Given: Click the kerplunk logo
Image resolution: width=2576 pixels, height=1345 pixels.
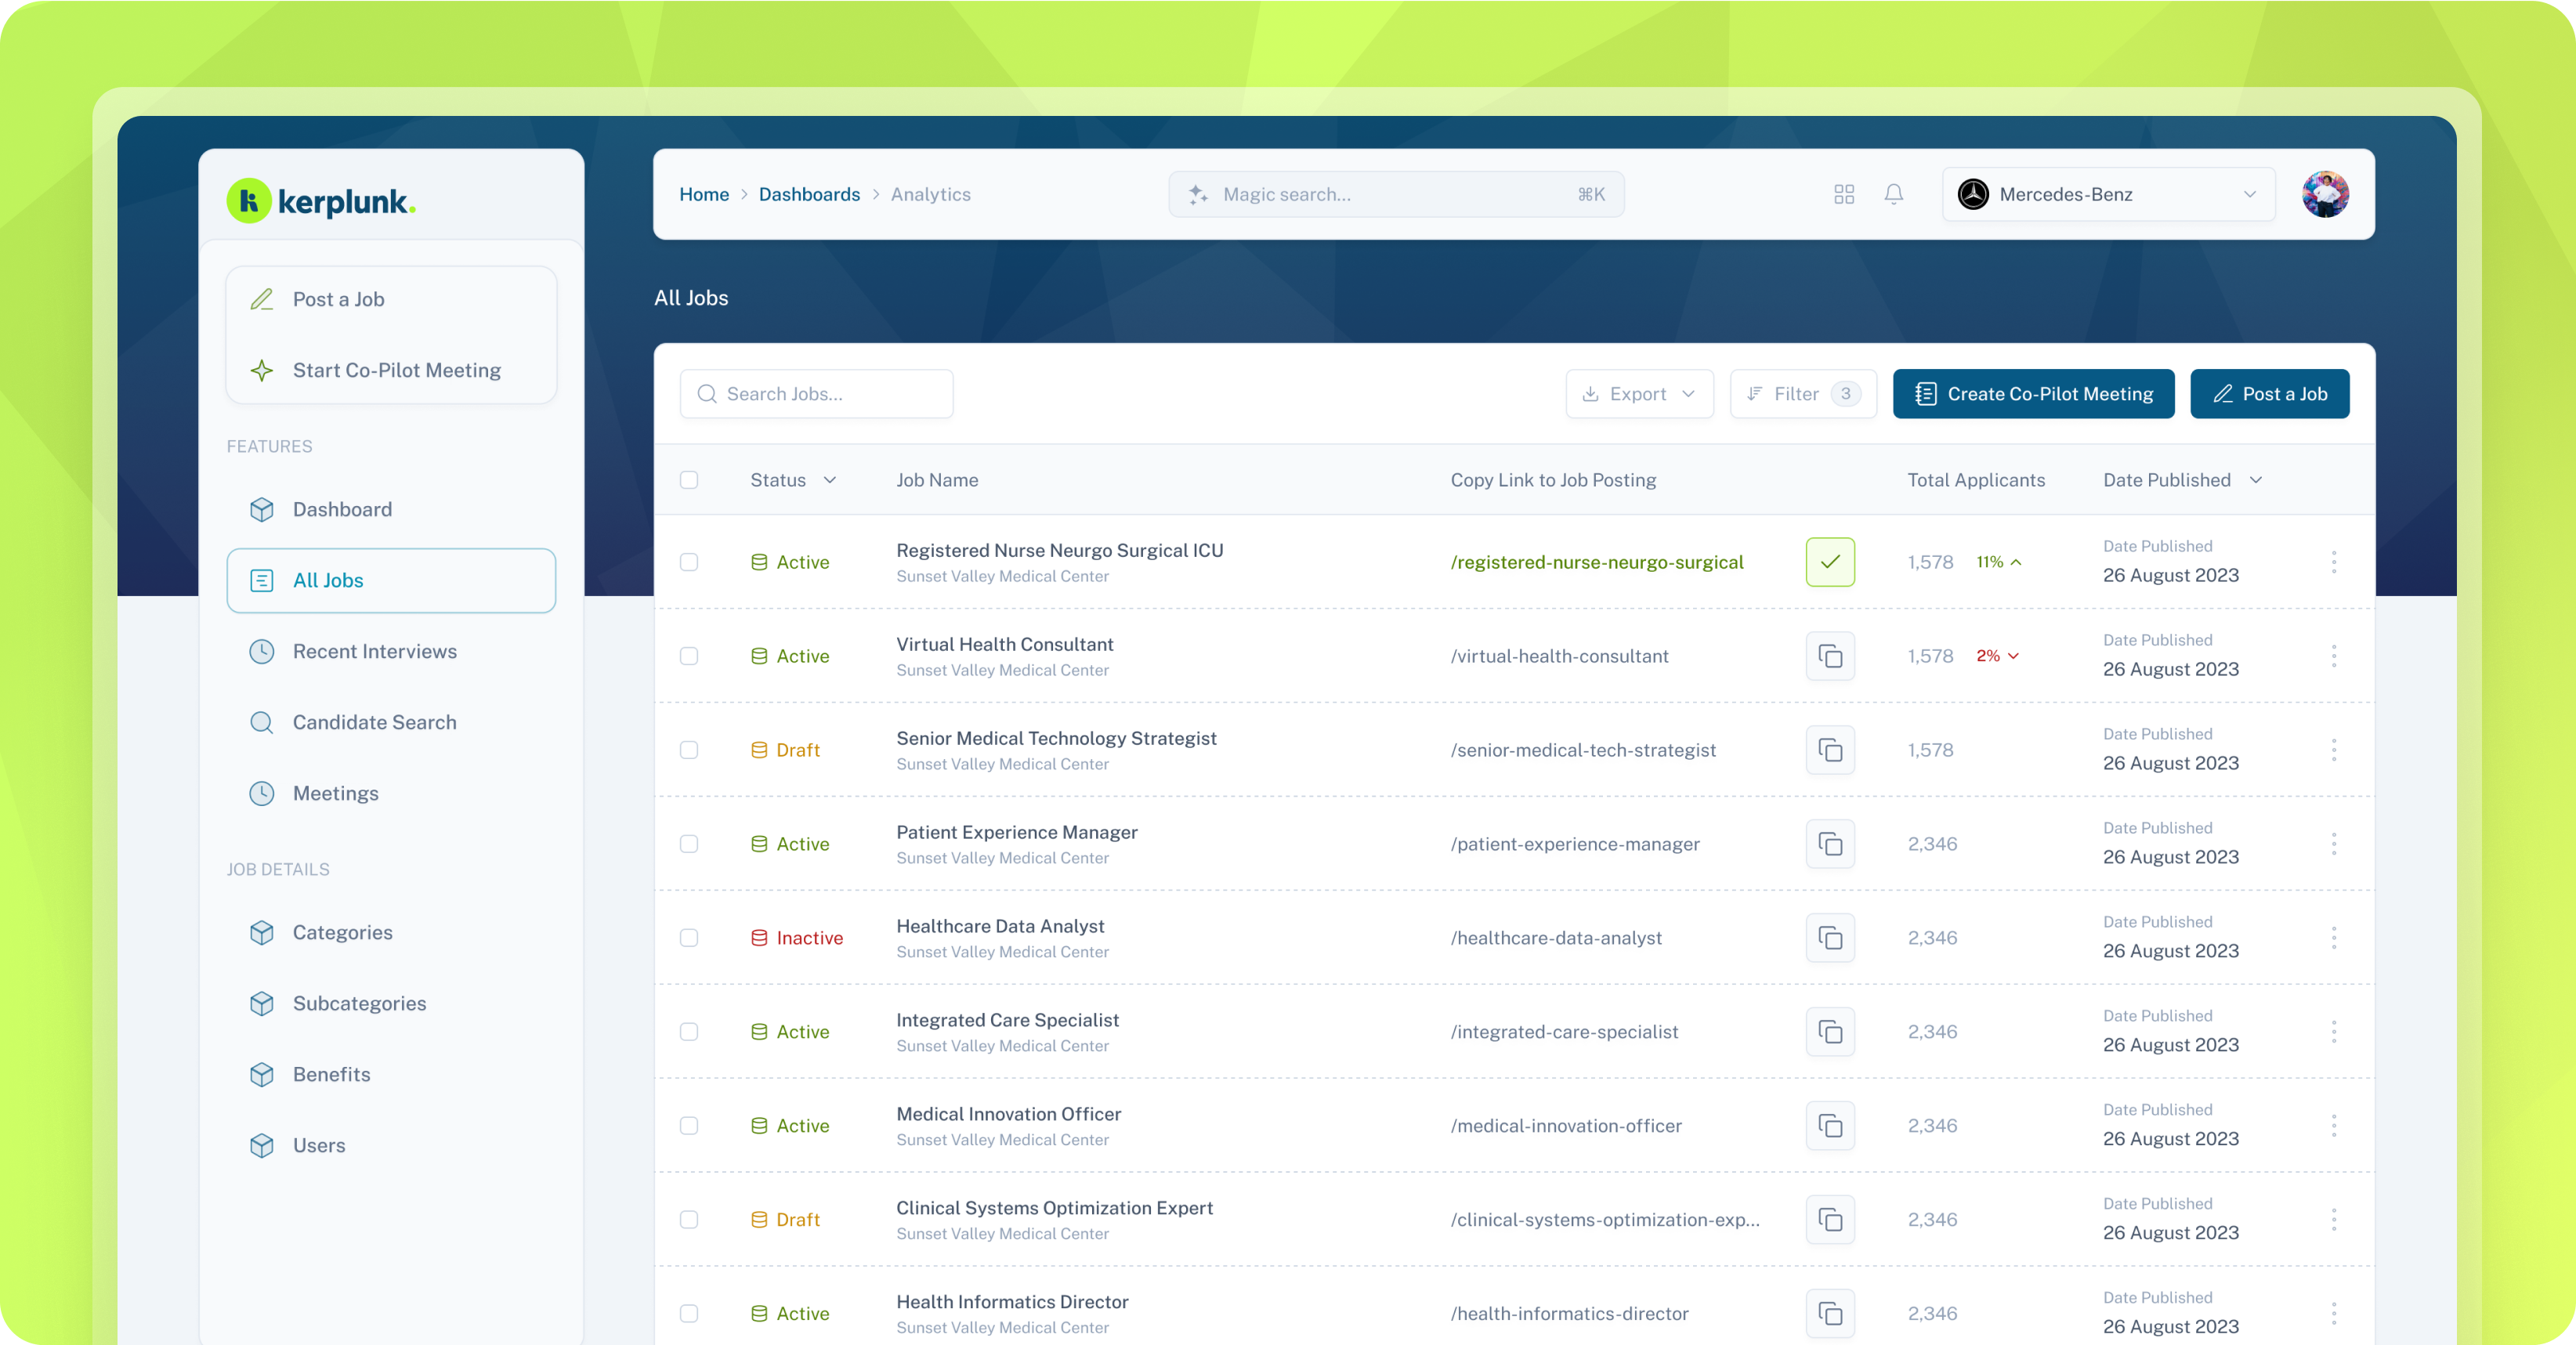Looking at the screenshot, I should click(321, 201).
